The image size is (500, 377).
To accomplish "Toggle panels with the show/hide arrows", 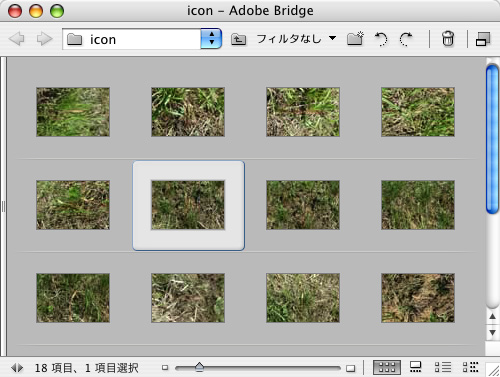I will point(17,368).
